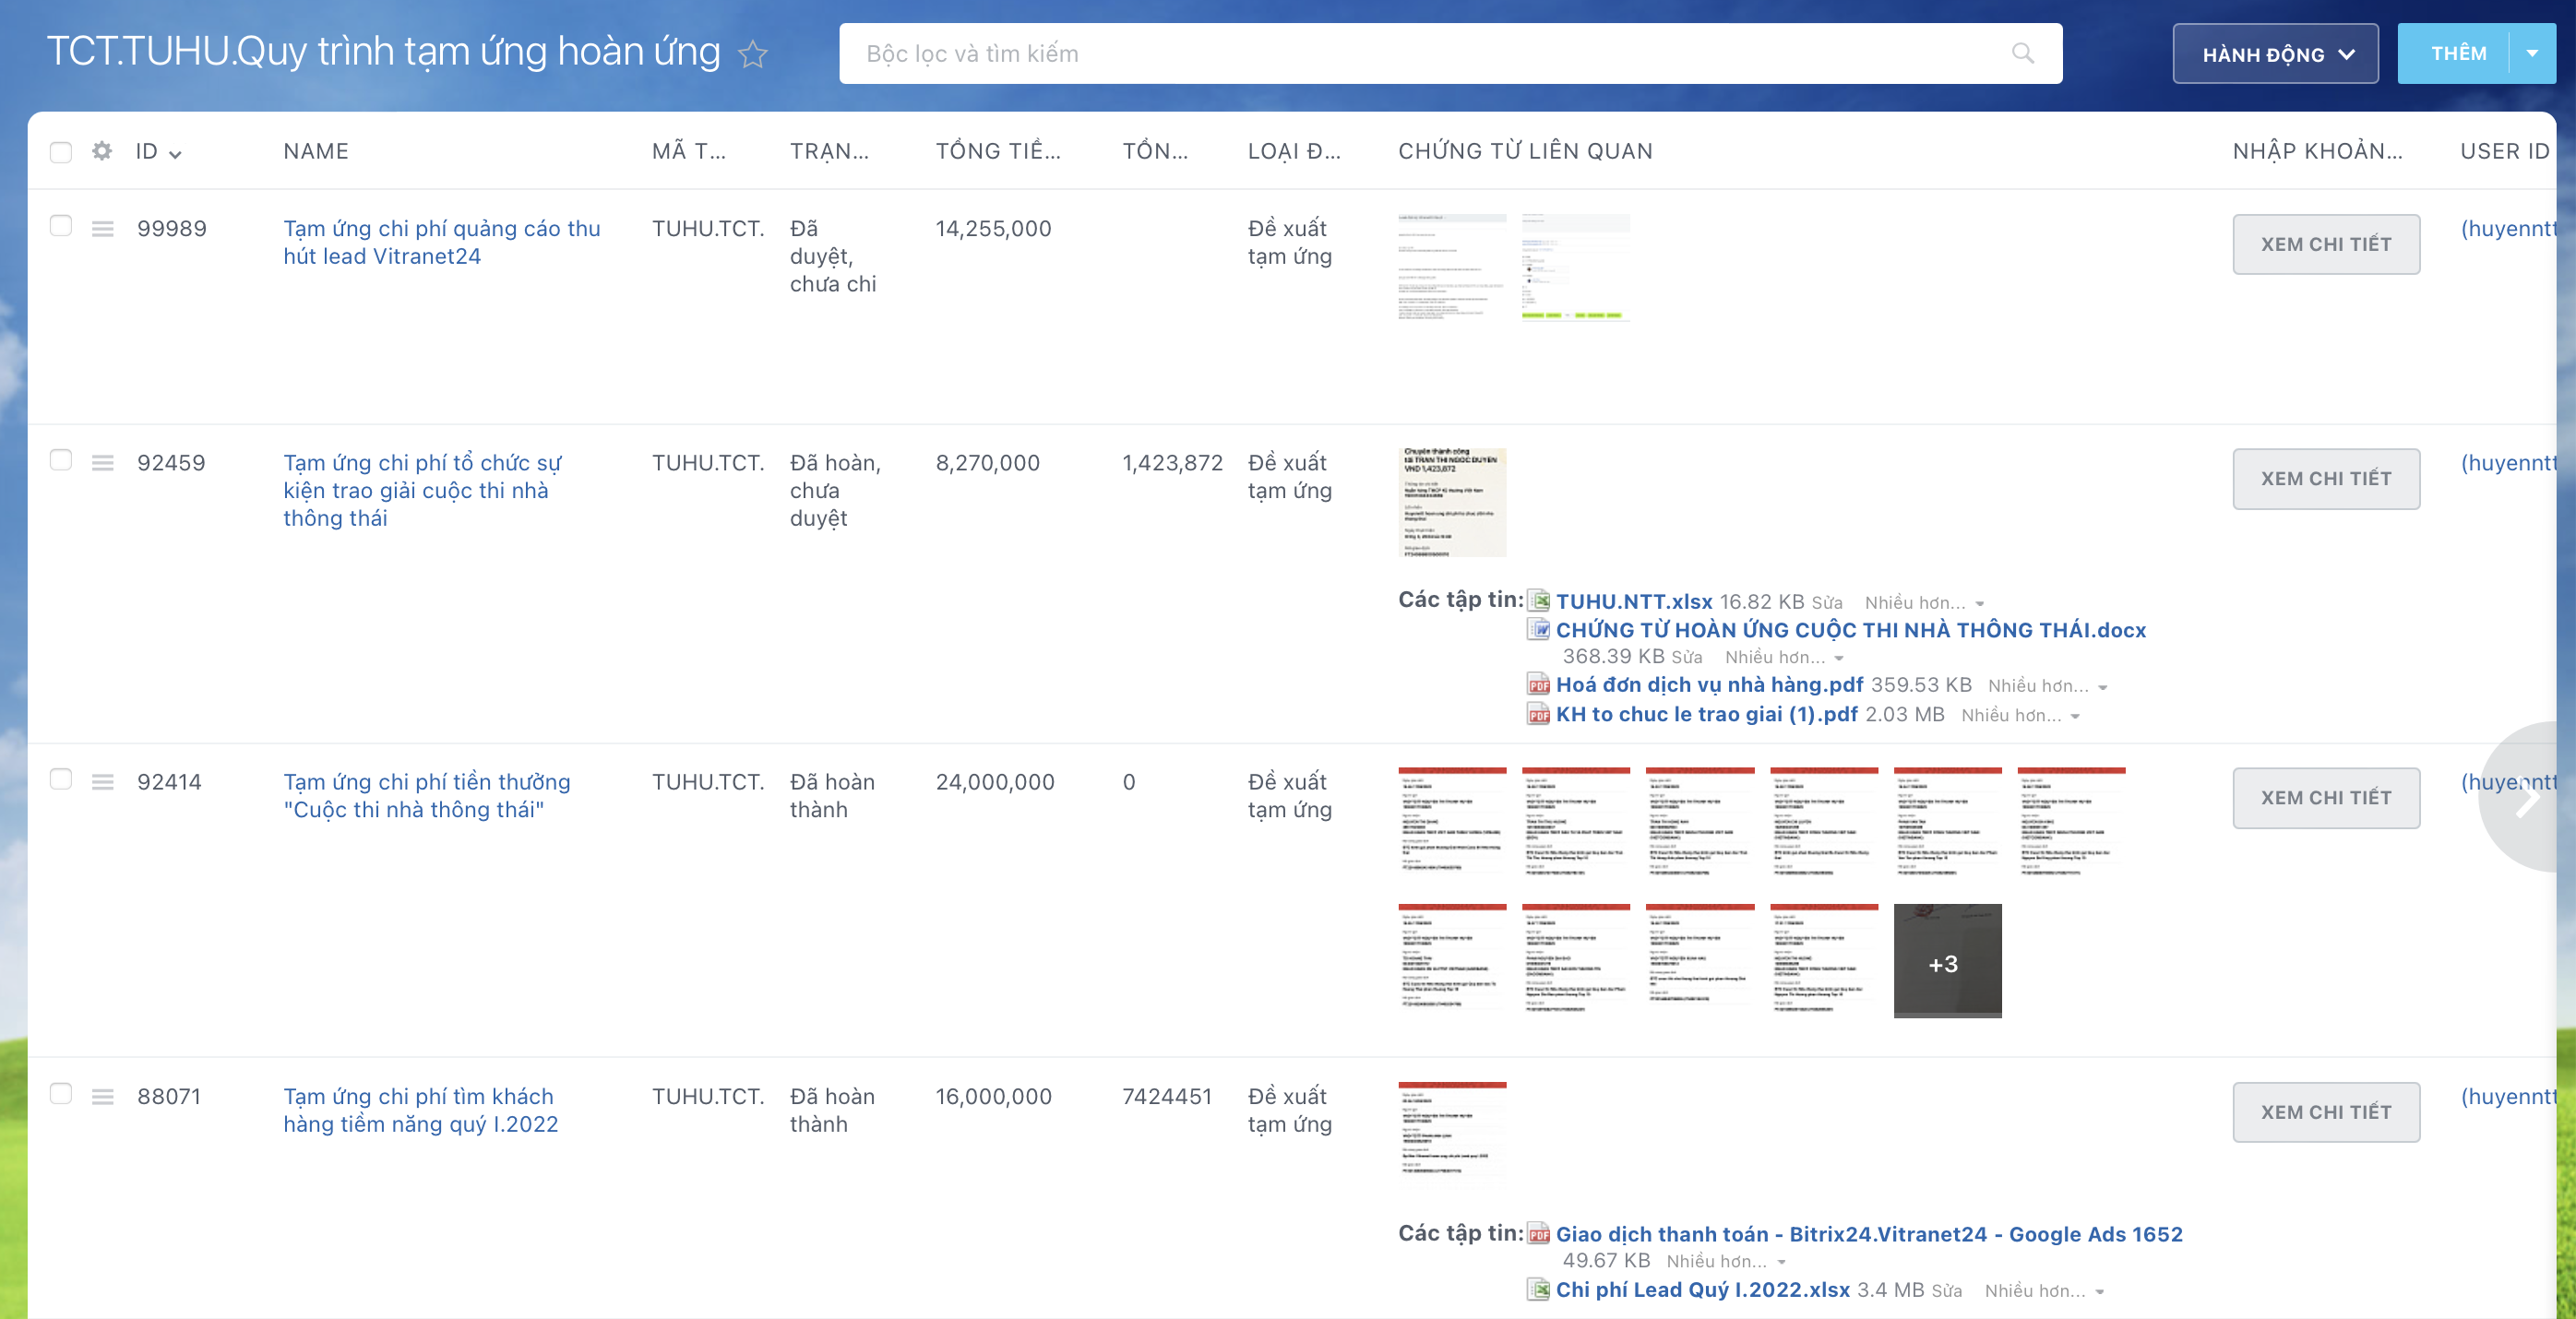This screenshot has height=1319, width=2576.
Task: Open the HÀNH ĐỘNG dropdown
Action: (2275, 54)
